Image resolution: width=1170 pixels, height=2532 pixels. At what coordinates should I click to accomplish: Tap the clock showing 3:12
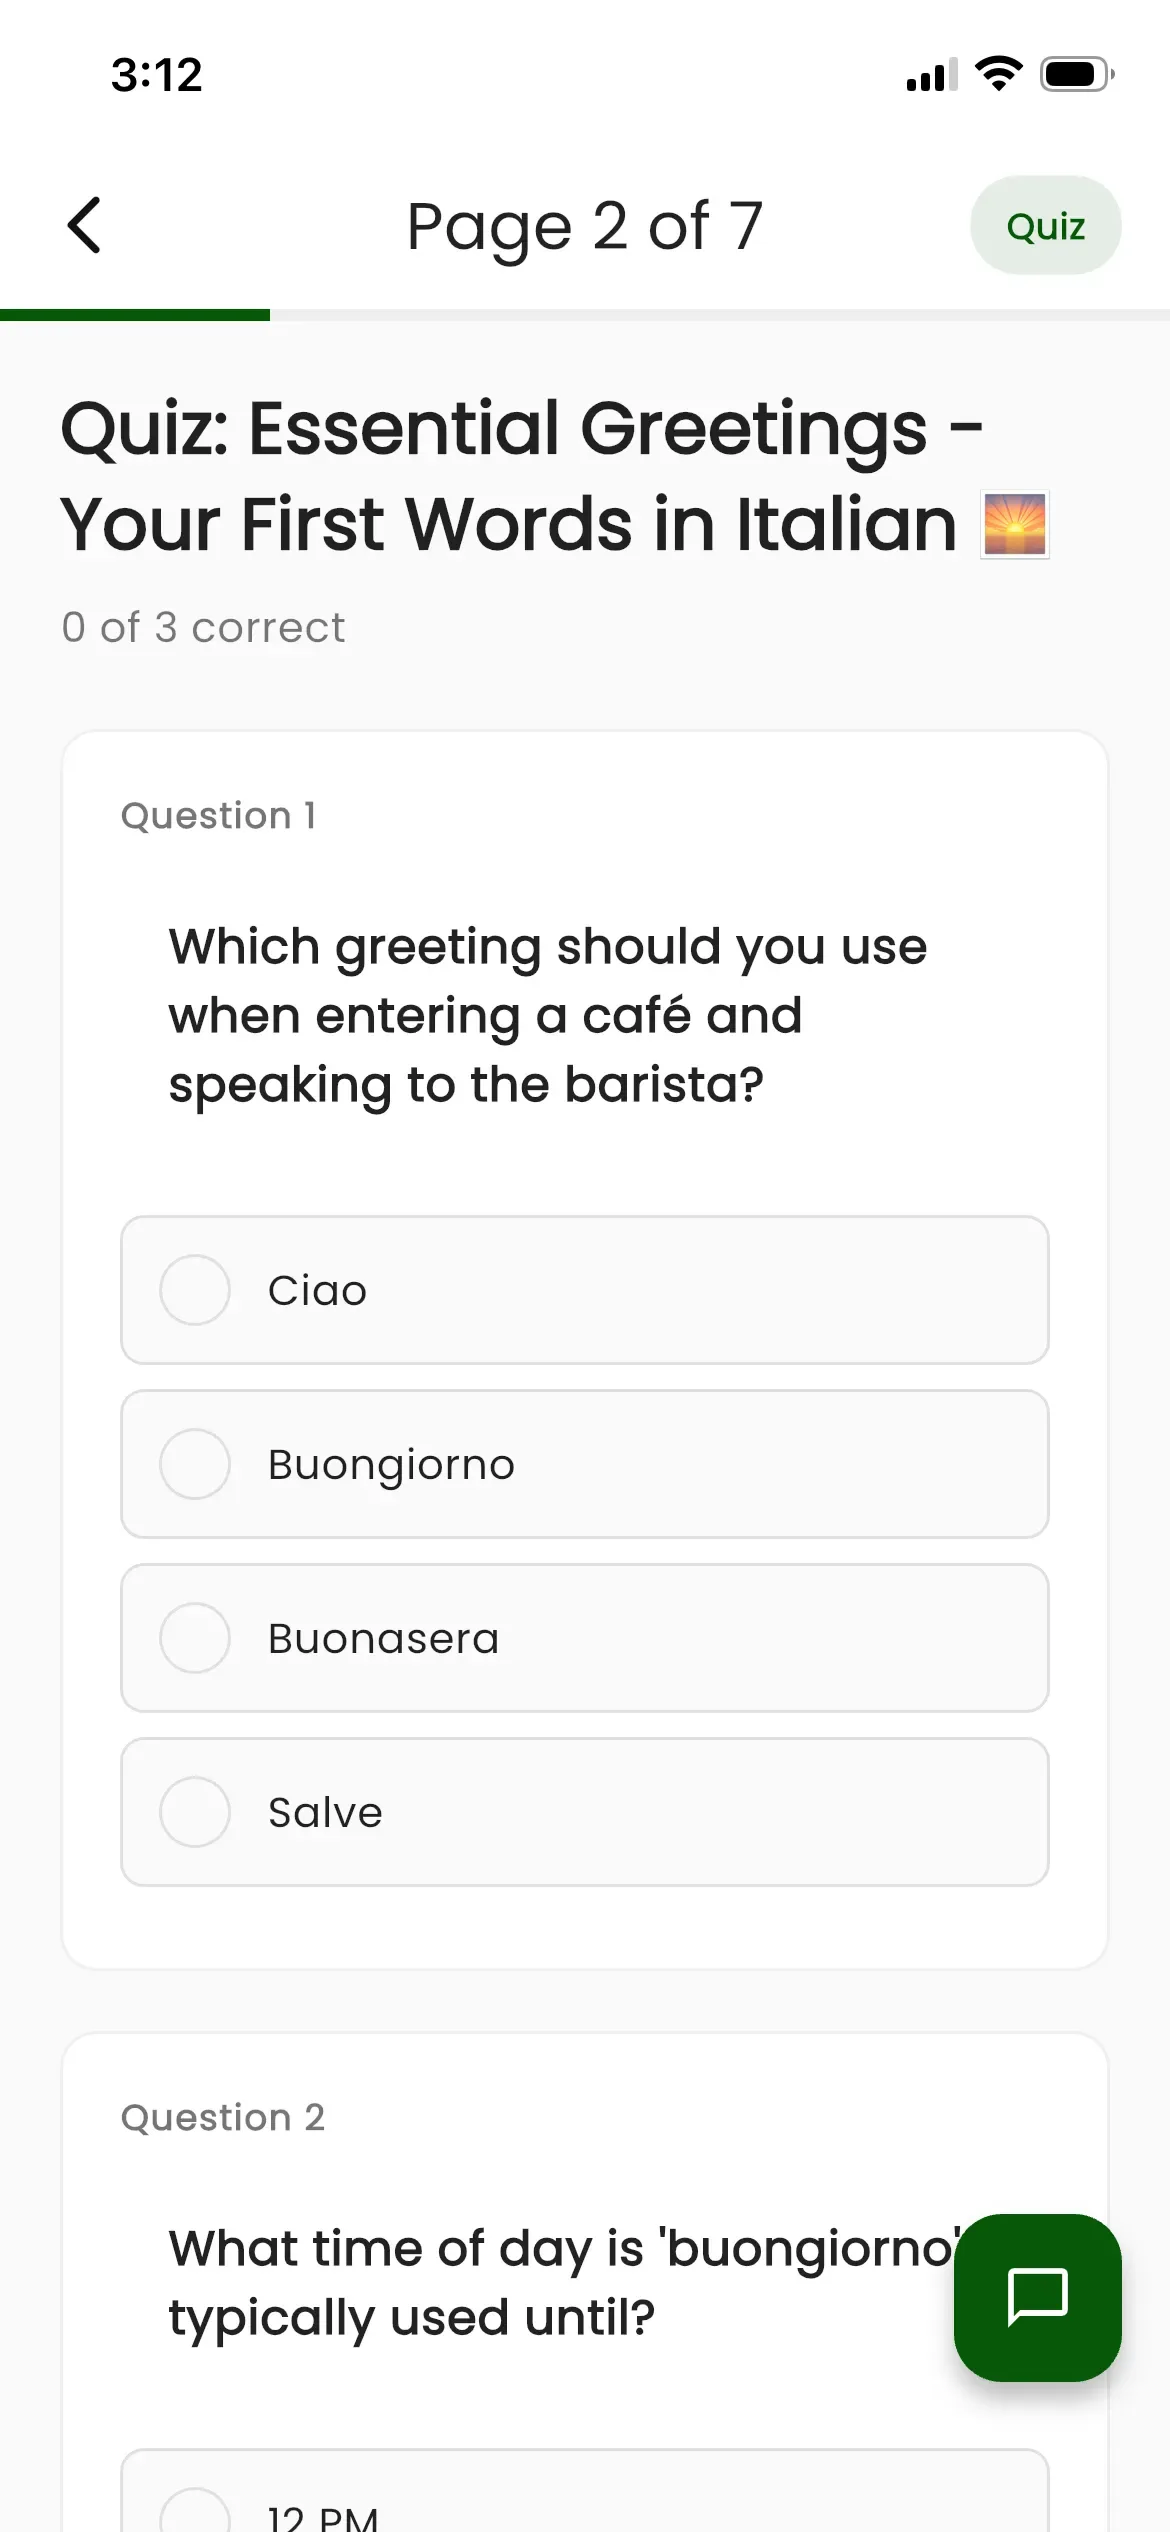click(x=157, y=75)
